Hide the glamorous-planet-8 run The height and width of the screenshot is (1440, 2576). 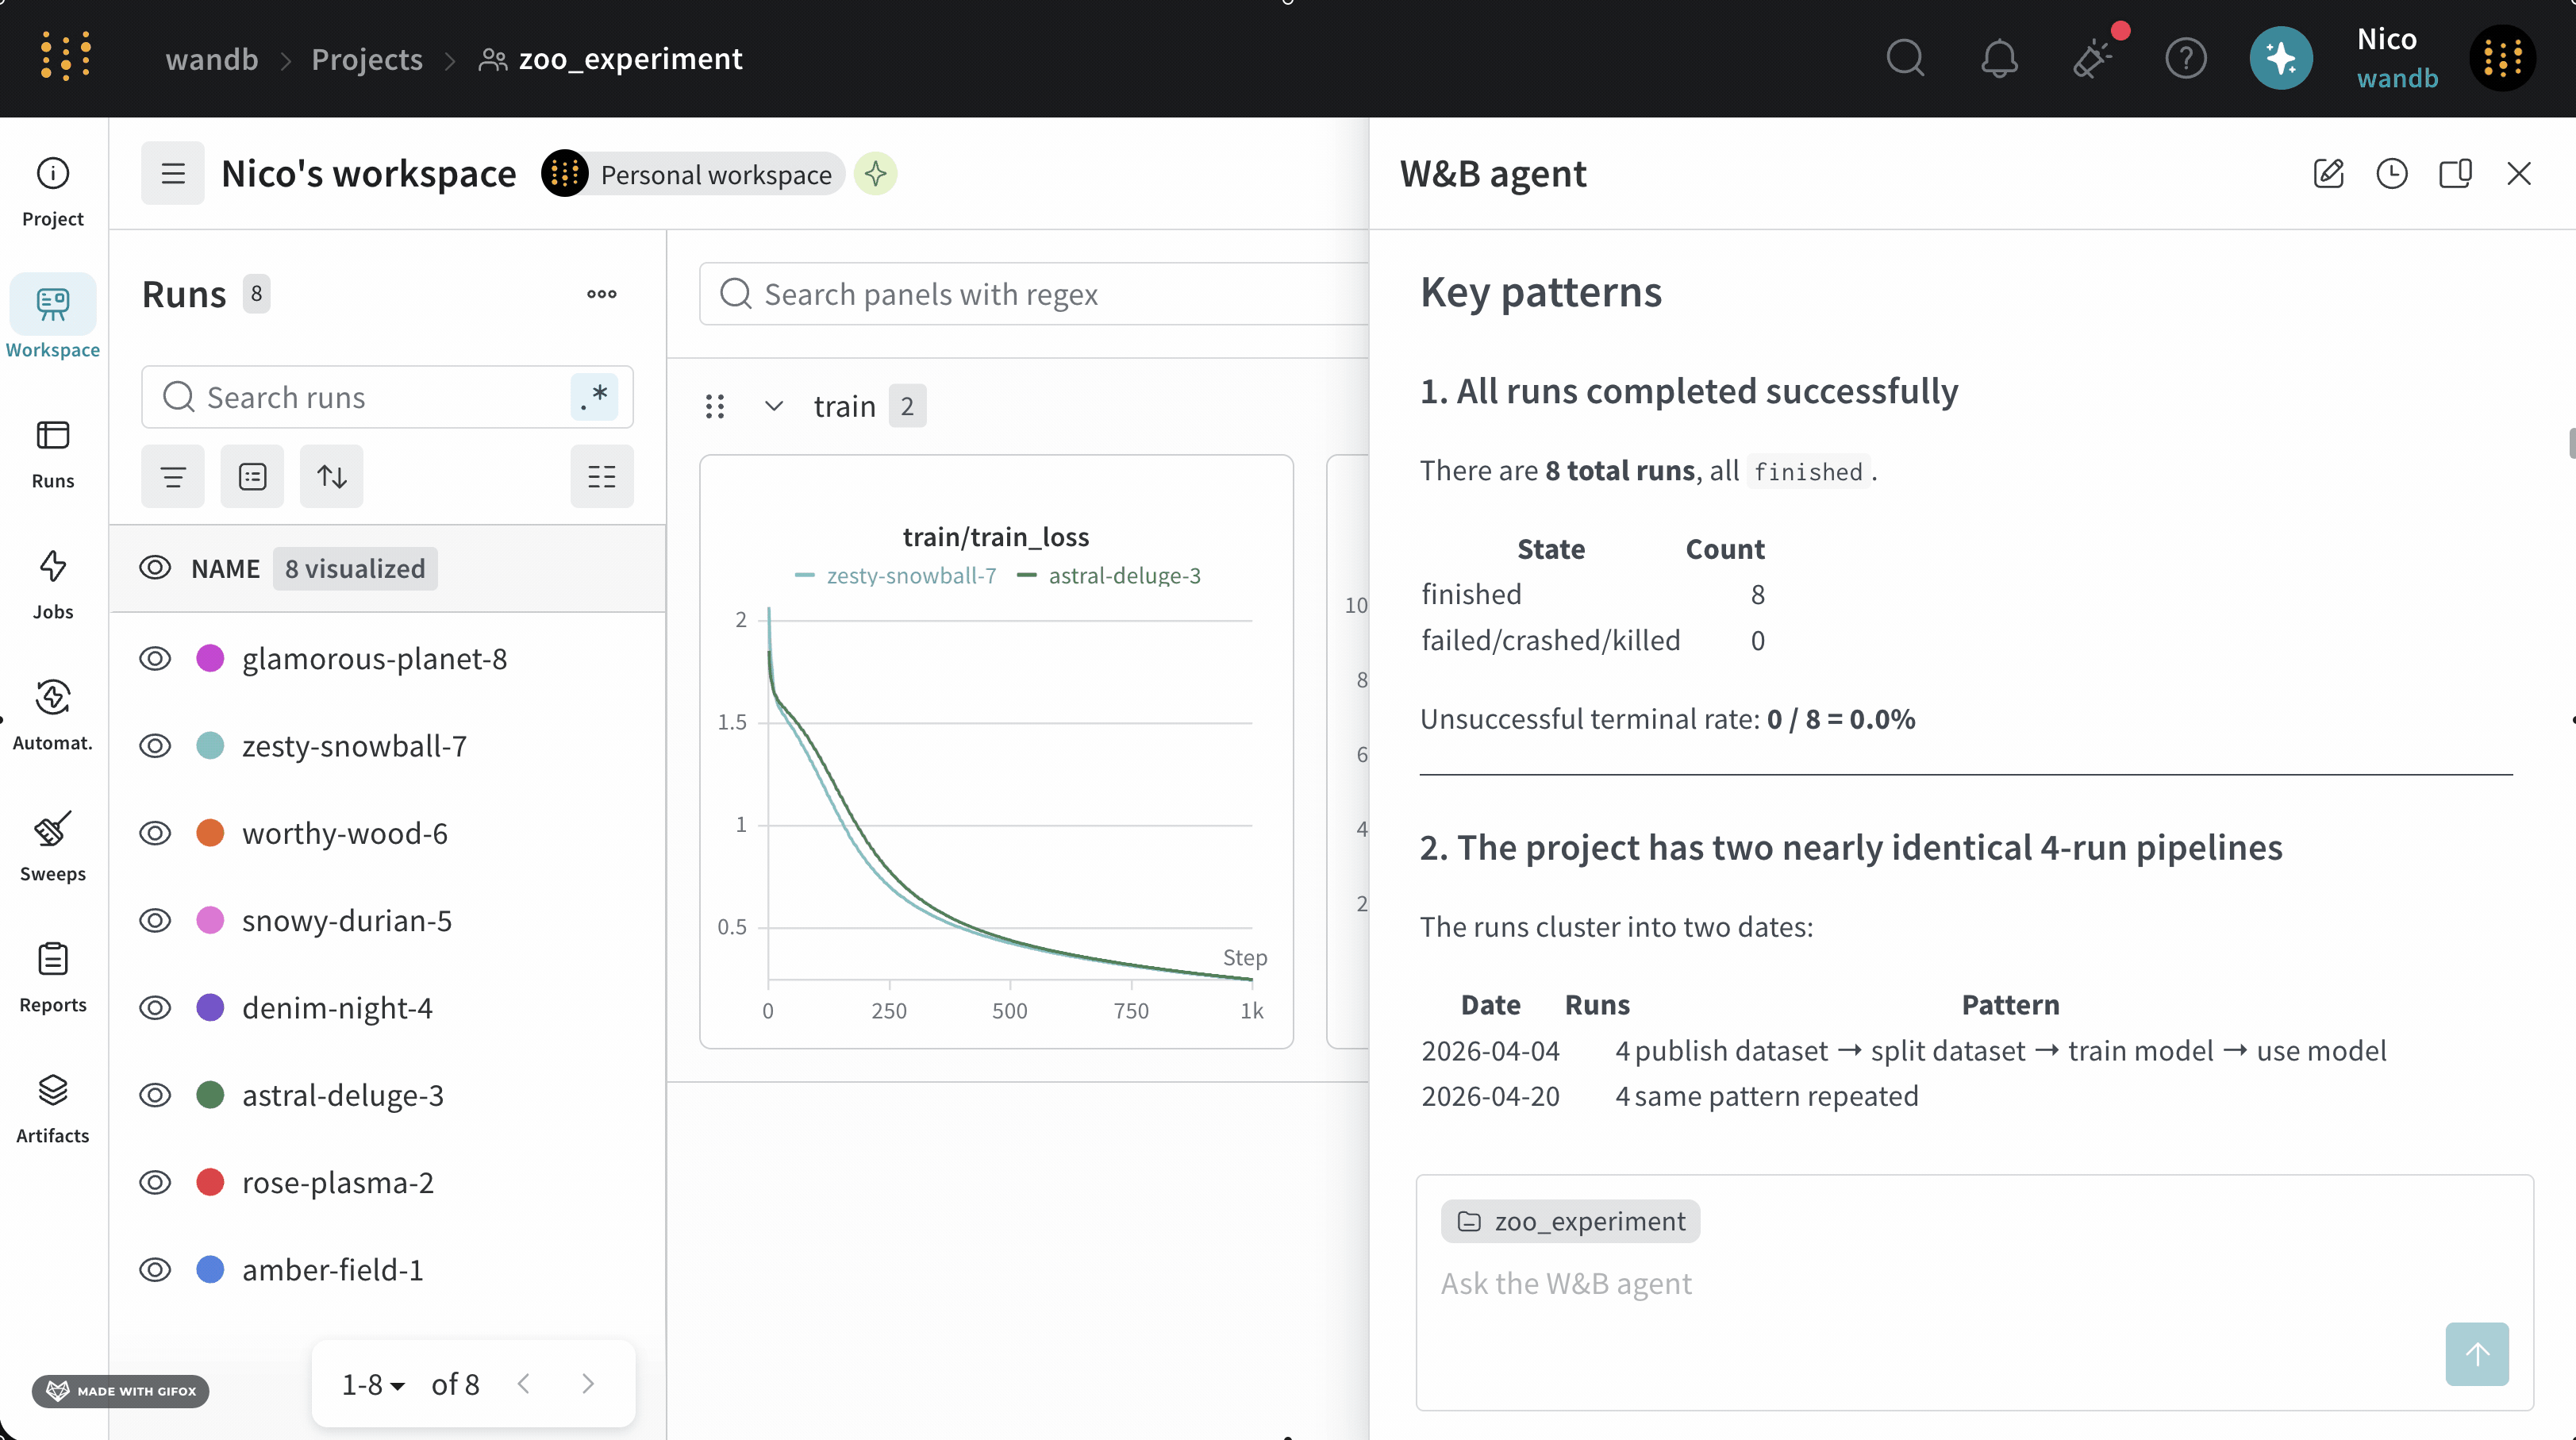coord(155,658)
